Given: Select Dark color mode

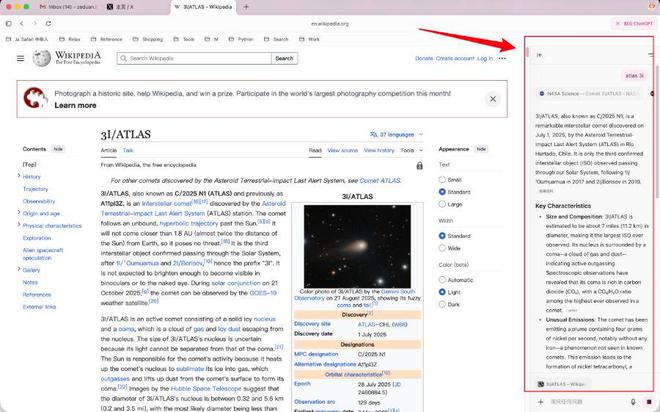Looking at the screenshot, I should 443,304.
